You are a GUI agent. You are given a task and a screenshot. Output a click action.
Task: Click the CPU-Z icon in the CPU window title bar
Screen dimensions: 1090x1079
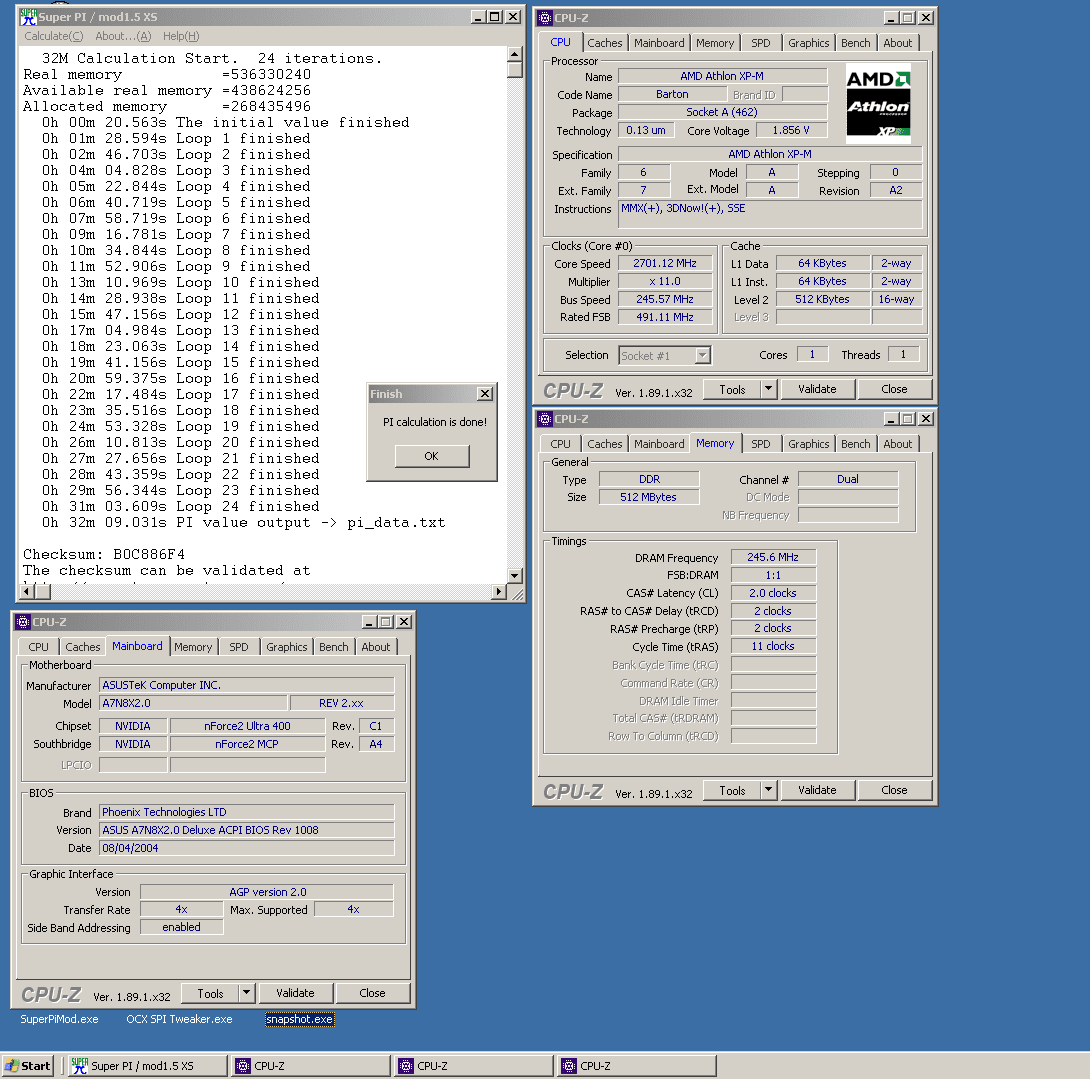pos(545,18)
